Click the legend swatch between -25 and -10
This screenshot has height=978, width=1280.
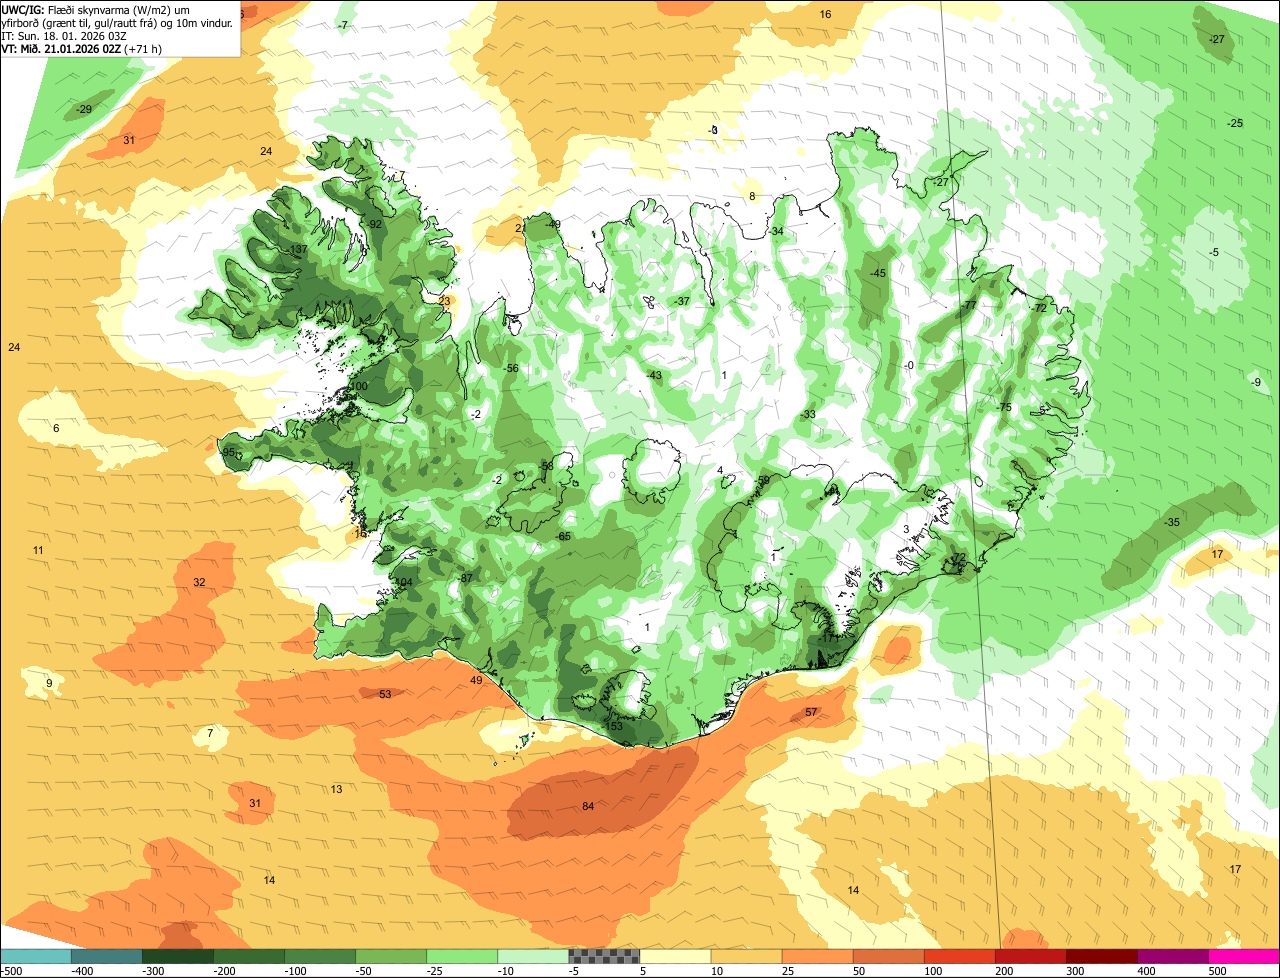click(x=462, y=956)
